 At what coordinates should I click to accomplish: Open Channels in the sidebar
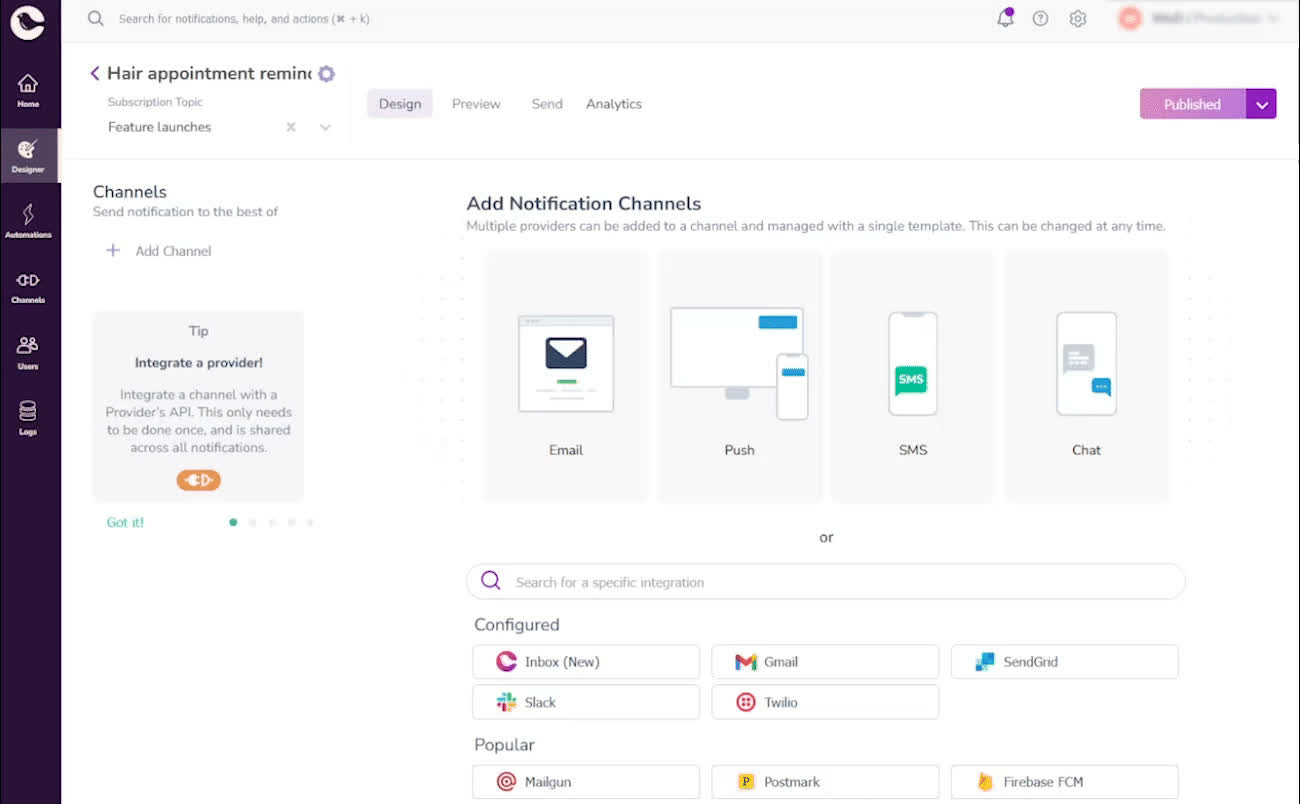pyautogui.click(x=28, y=287)
